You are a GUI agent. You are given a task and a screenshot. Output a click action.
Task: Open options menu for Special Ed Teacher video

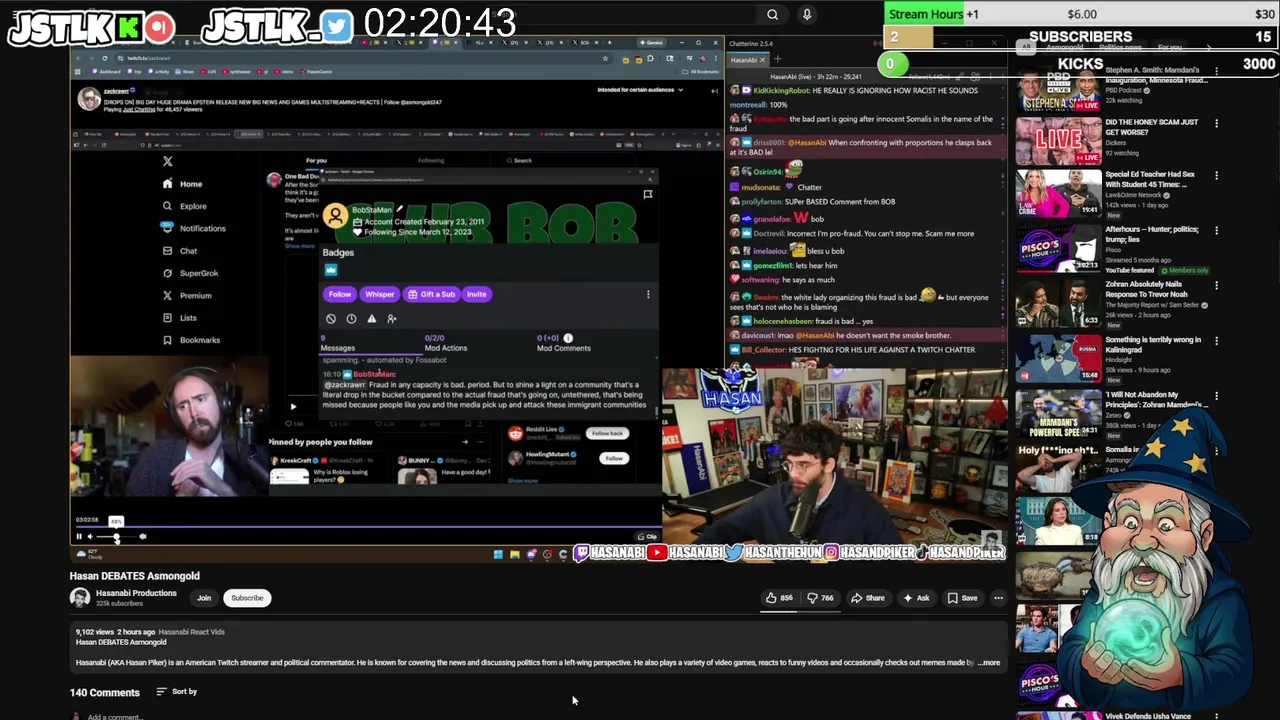(1216, 176)
